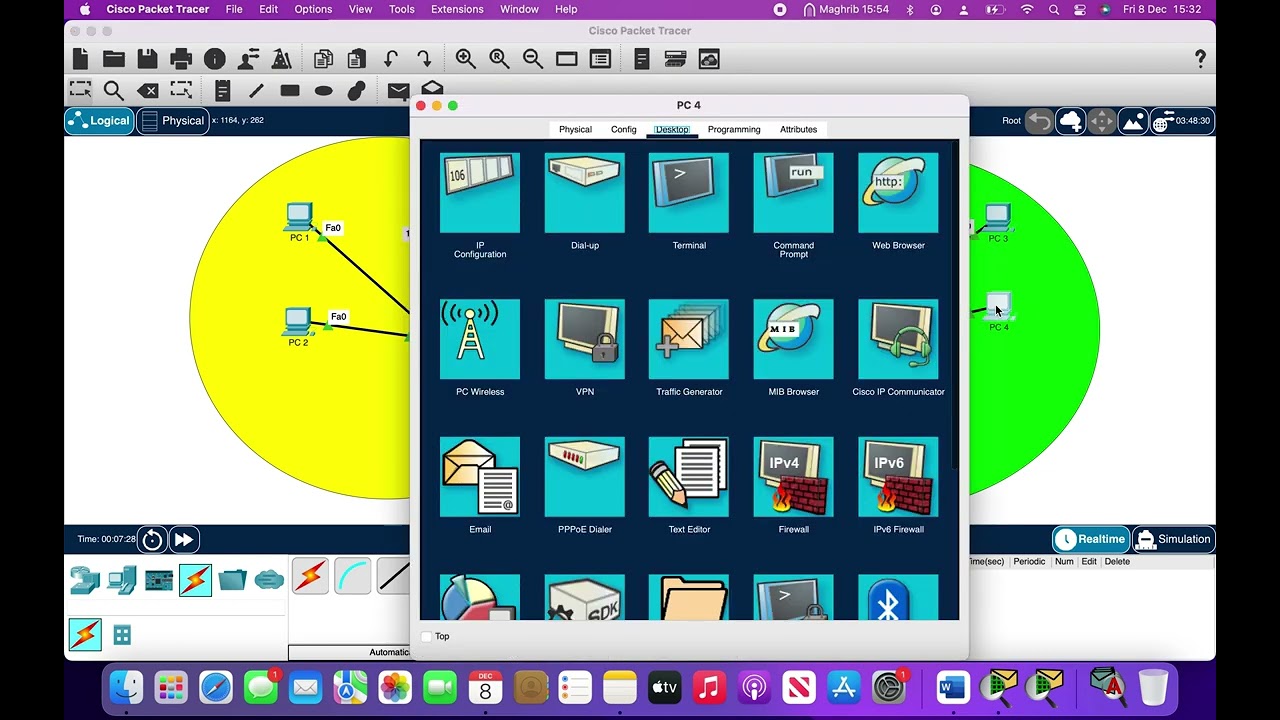Choose the Components category icon

pyautogui.click(x=159, y=580)
